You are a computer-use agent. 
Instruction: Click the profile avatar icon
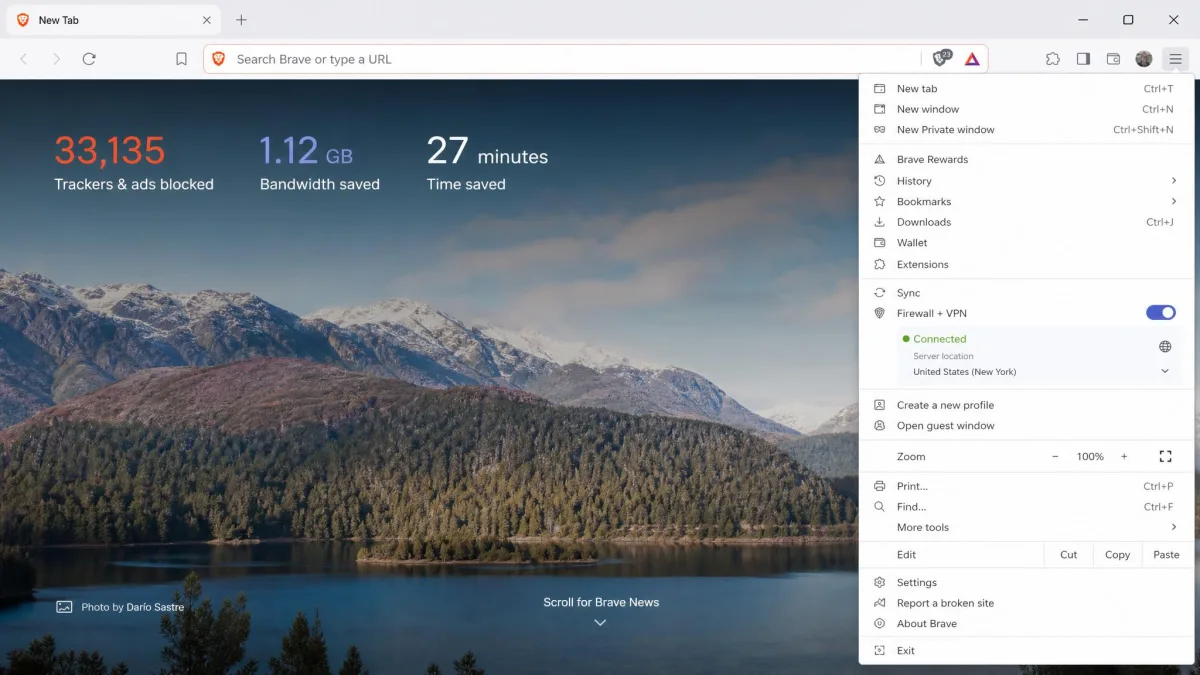[x=1144, y=59]
